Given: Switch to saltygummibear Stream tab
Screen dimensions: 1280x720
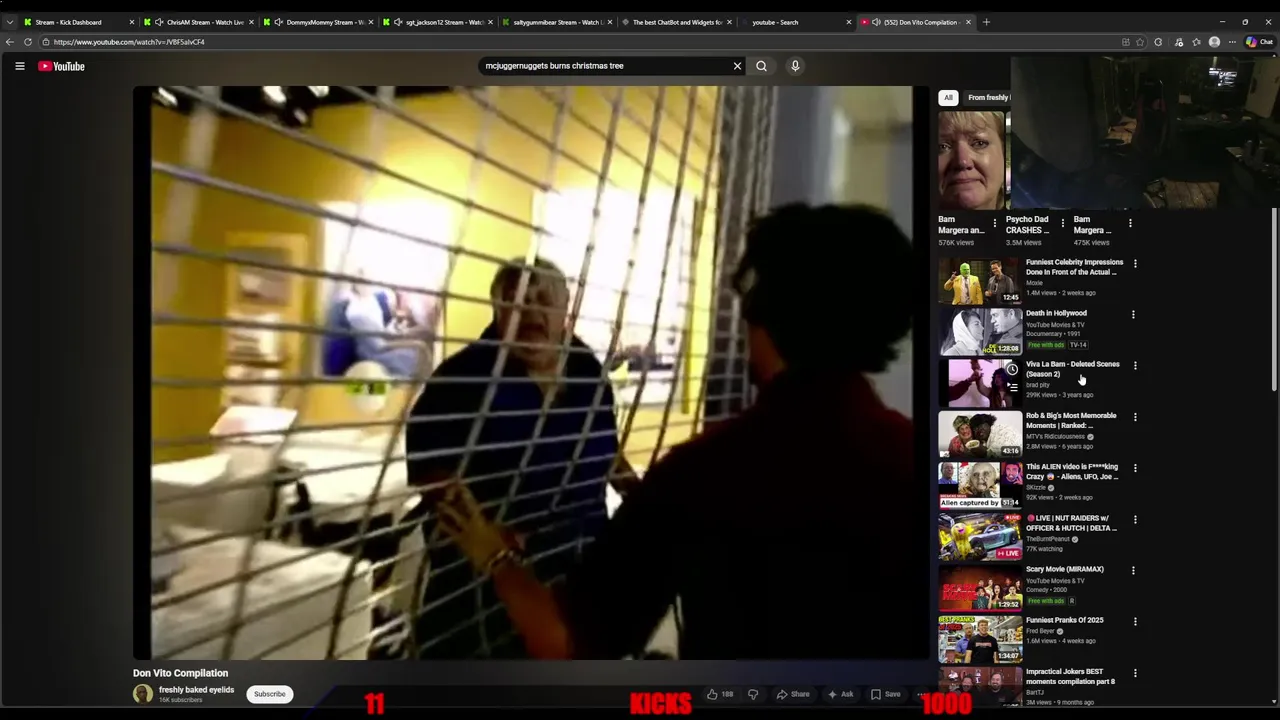Looking at the screenshot, I should 557,22.
